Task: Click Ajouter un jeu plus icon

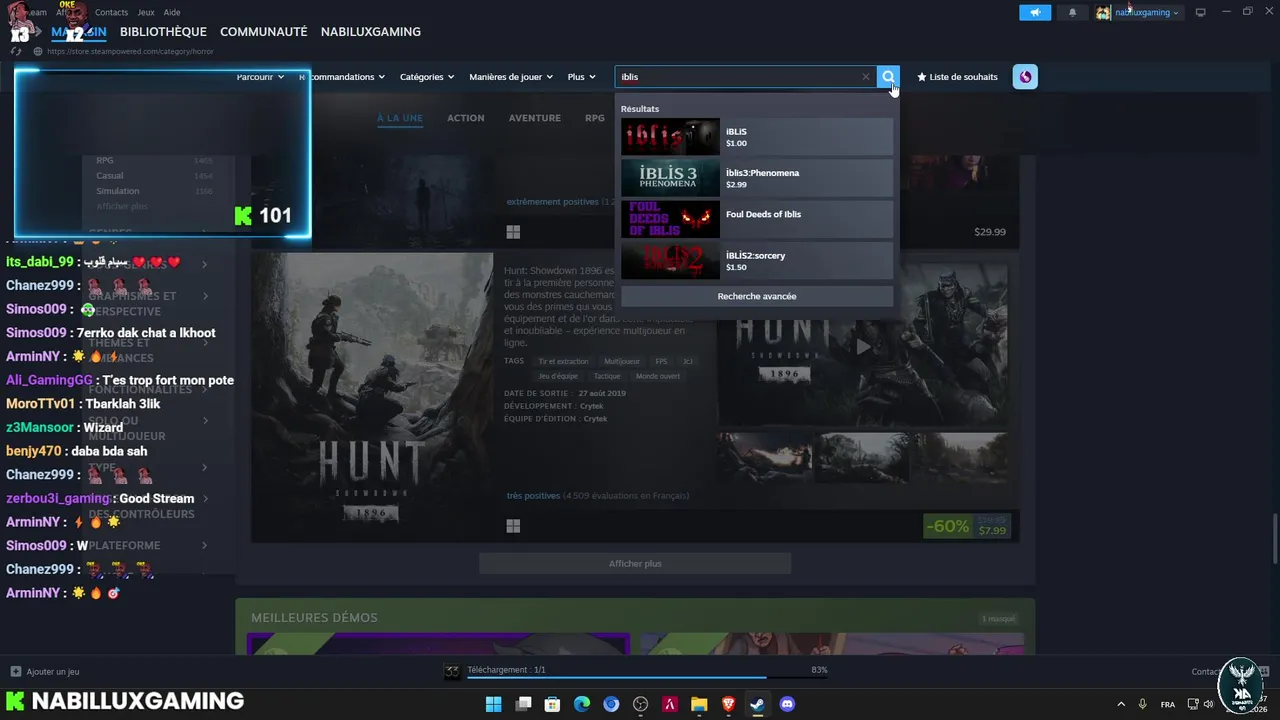Action: tap(15, 672)
